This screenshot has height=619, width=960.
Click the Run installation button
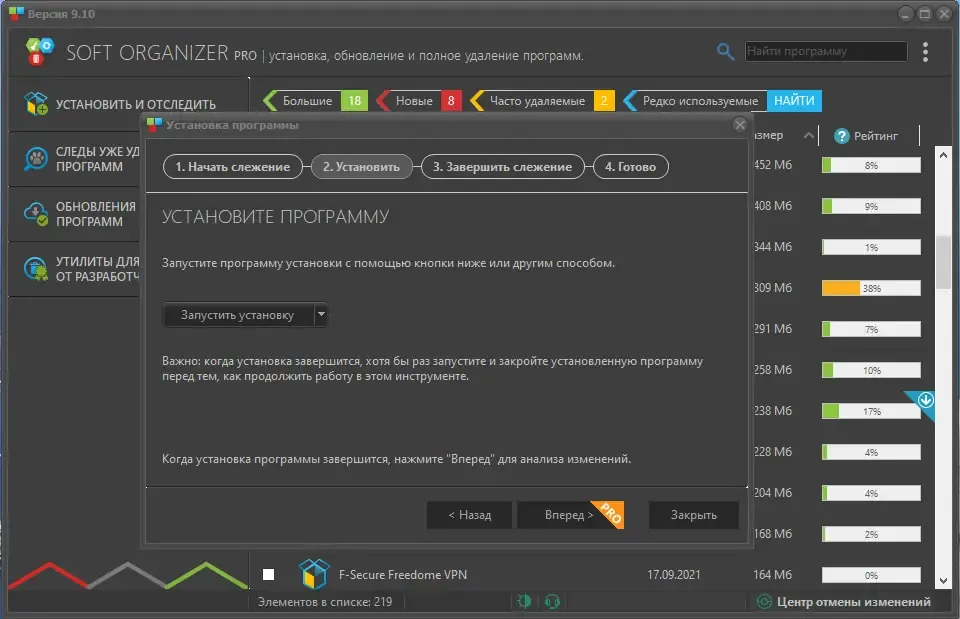238,315
